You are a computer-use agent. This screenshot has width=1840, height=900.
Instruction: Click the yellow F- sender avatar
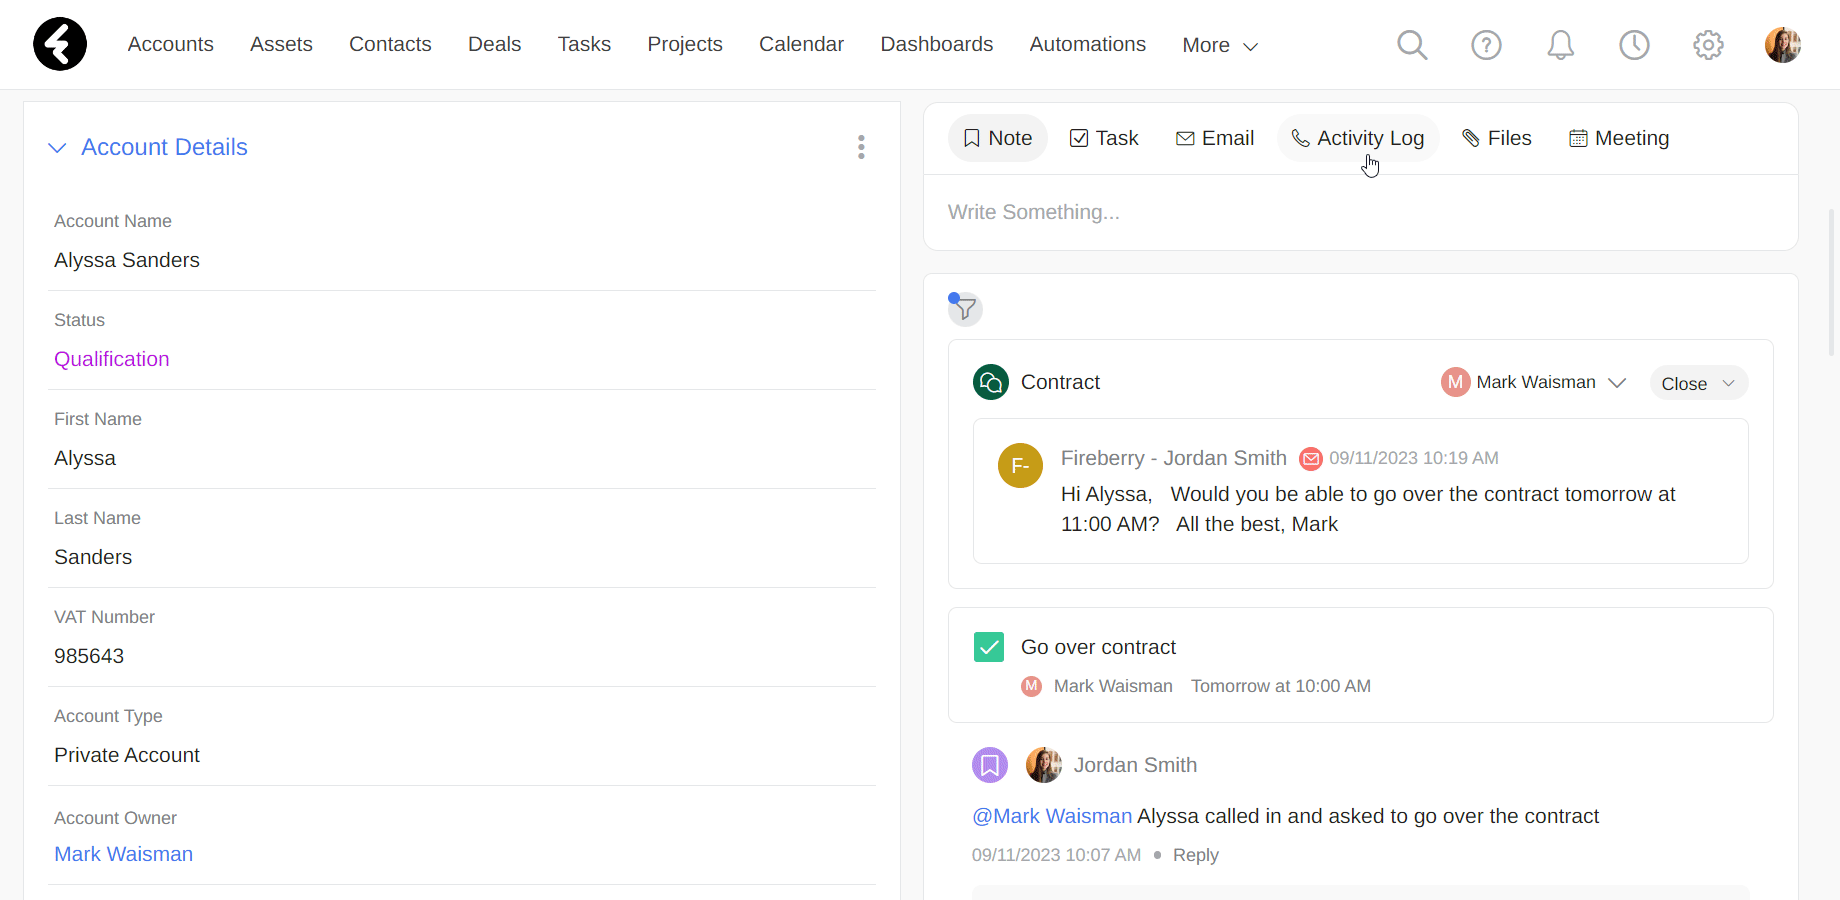[x=1020, y=466]
